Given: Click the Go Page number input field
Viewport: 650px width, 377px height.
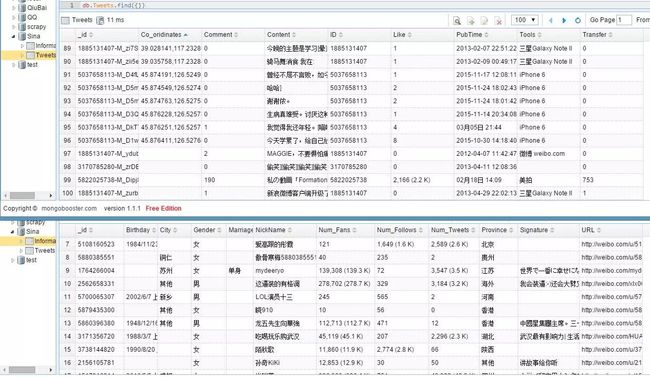Looking at the screenshot, I should 624,20.
